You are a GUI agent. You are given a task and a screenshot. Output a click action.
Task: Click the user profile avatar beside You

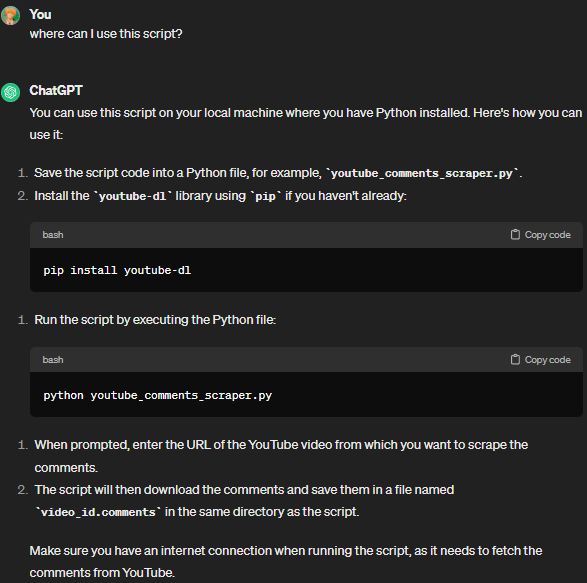[x=10, y=15]
